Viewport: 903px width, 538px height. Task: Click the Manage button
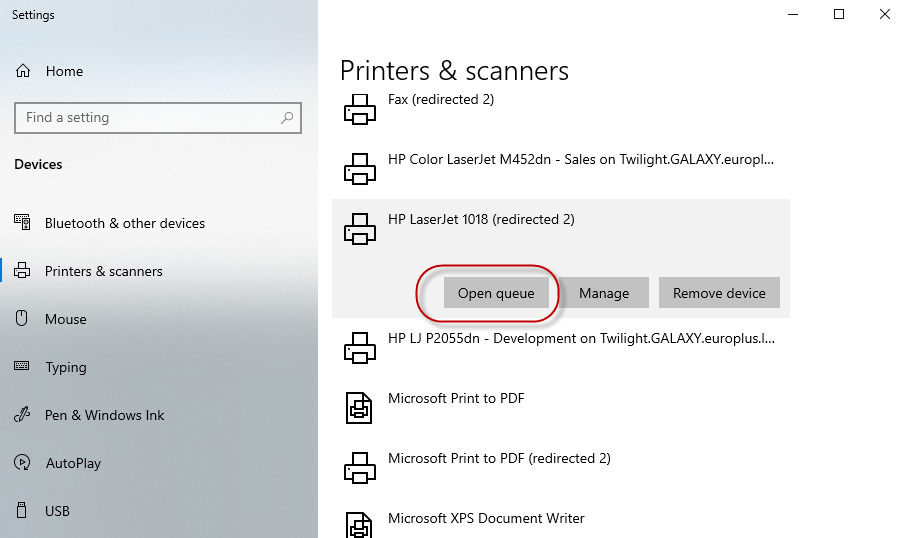click(604, 293)
